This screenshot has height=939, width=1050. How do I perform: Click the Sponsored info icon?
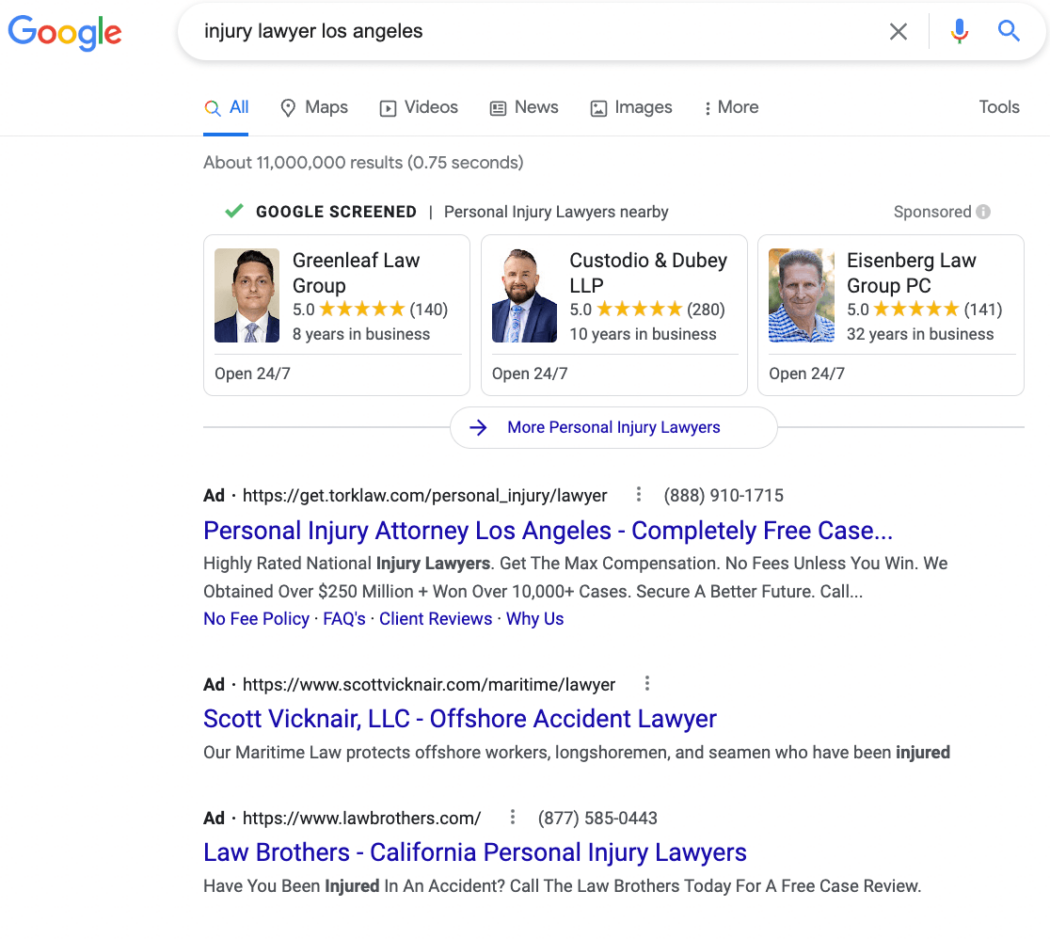(983, 212)
